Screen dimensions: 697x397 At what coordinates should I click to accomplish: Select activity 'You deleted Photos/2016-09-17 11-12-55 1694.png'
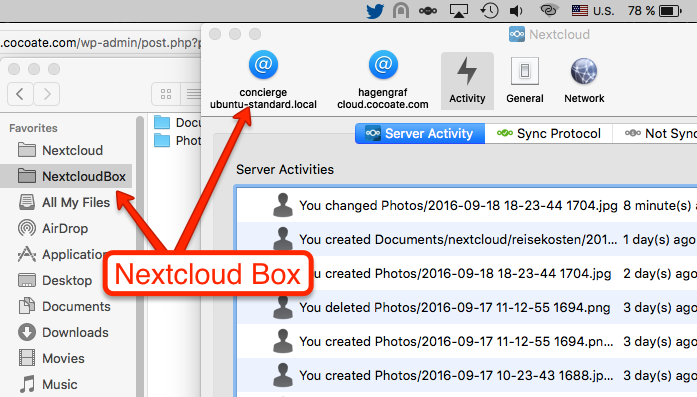click(467, 307)
